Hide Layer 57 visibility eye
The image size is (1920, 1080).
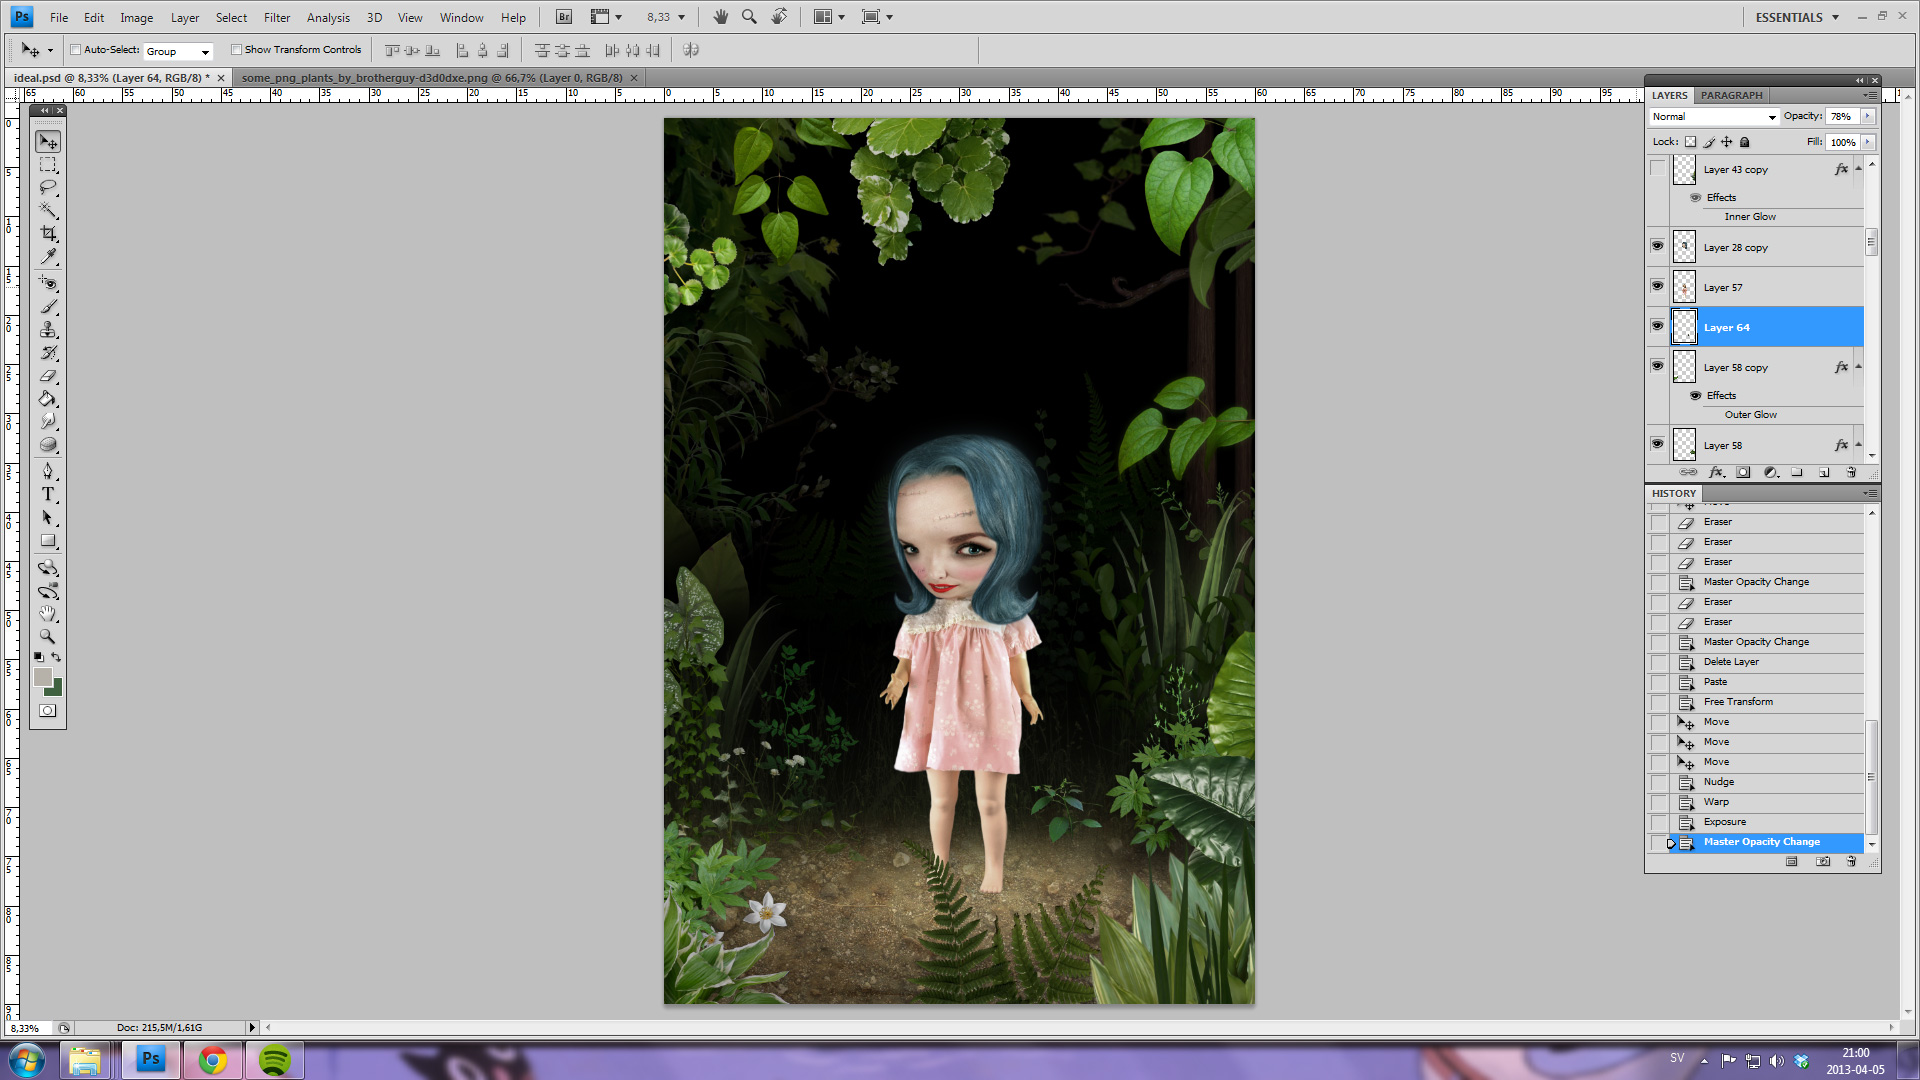point(1657,287)
